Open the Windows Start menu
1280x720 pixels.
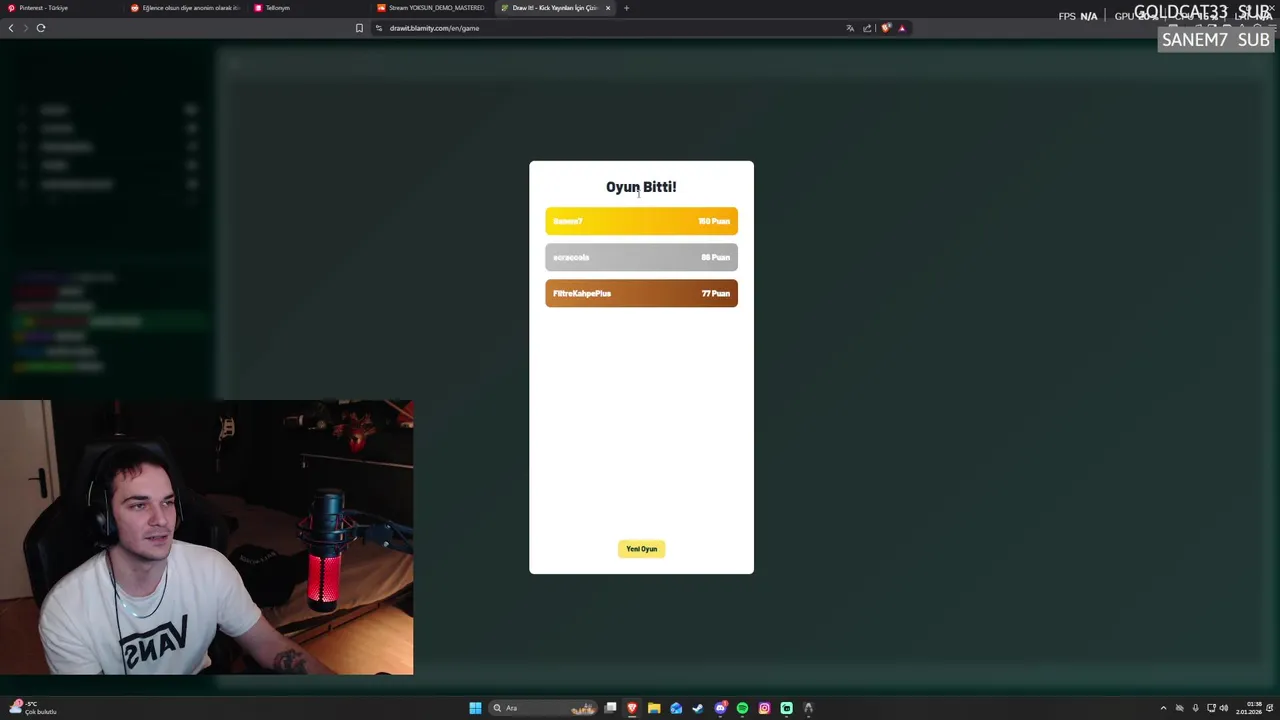pyautogui.click(x=475, y=708)
